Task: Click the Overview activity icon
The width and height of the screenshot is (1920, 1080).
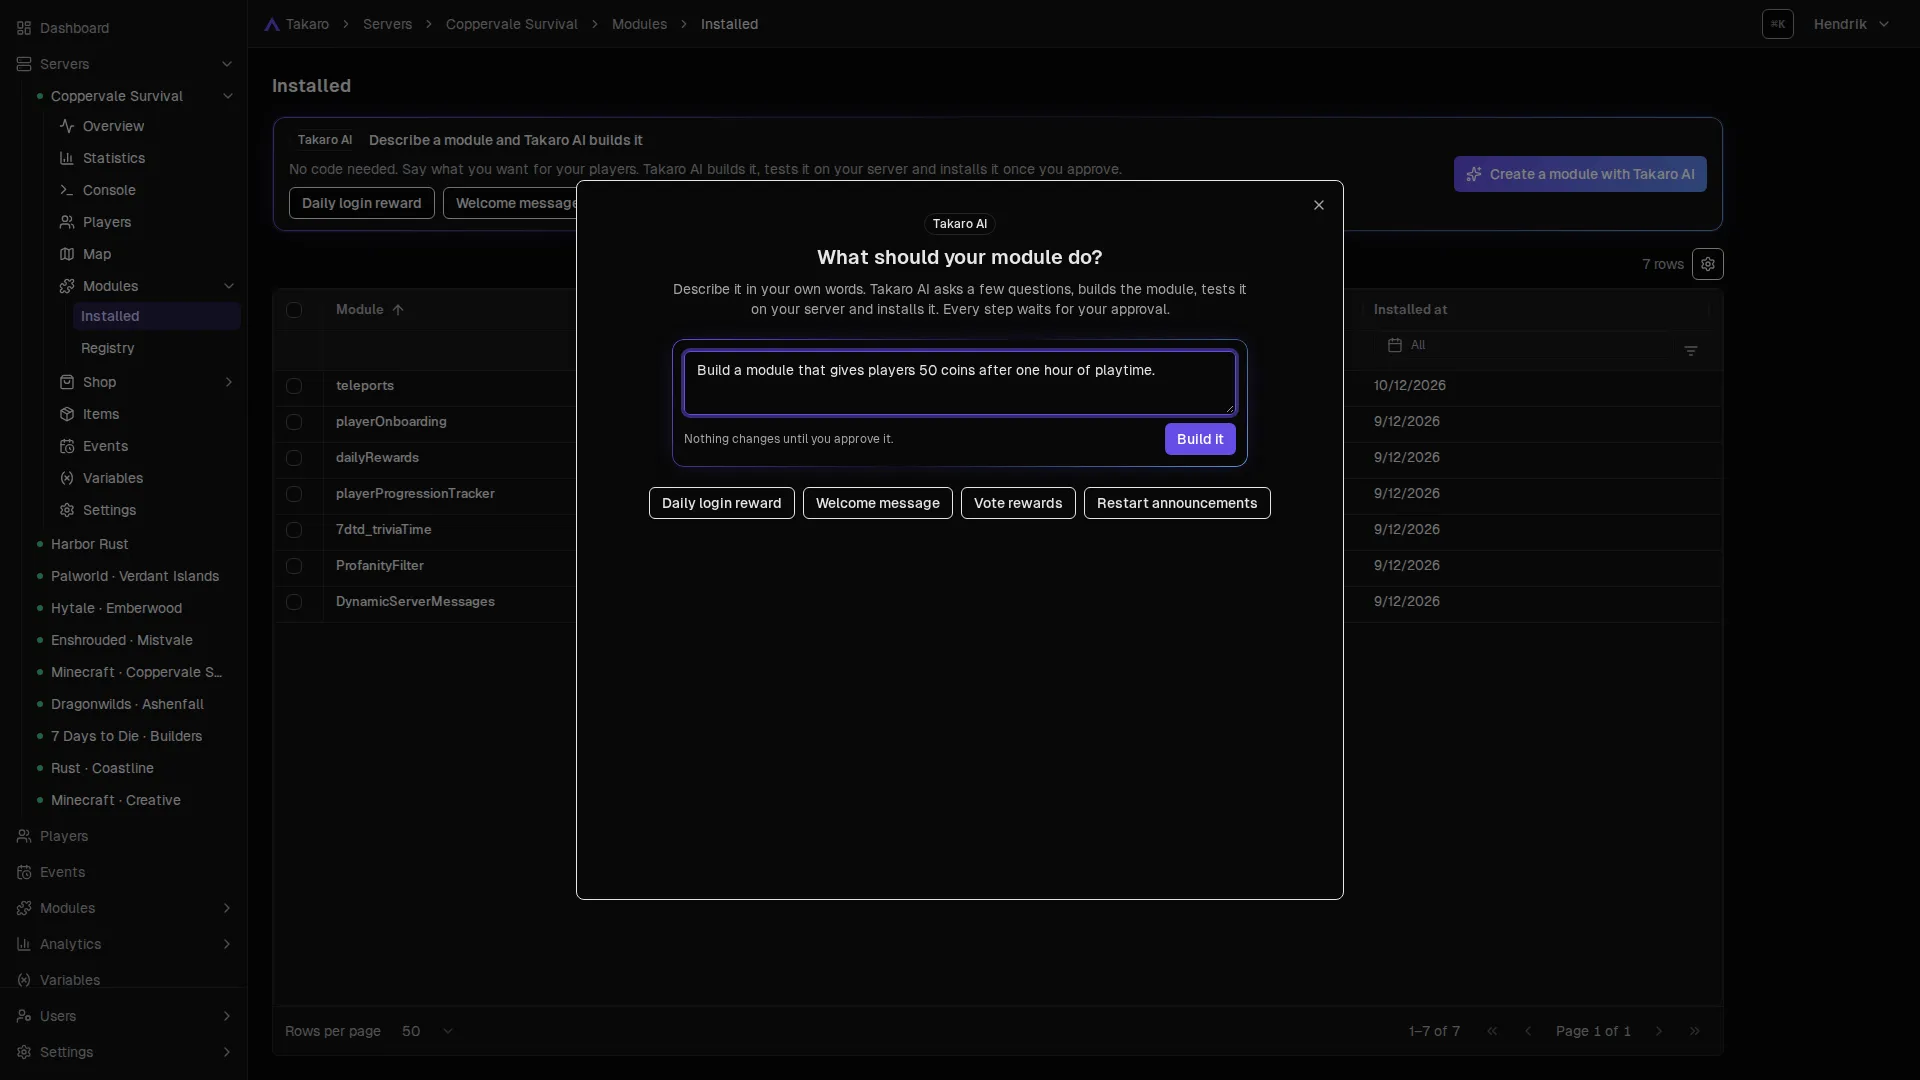Action: pyautogui.click(x=67, y=126)
